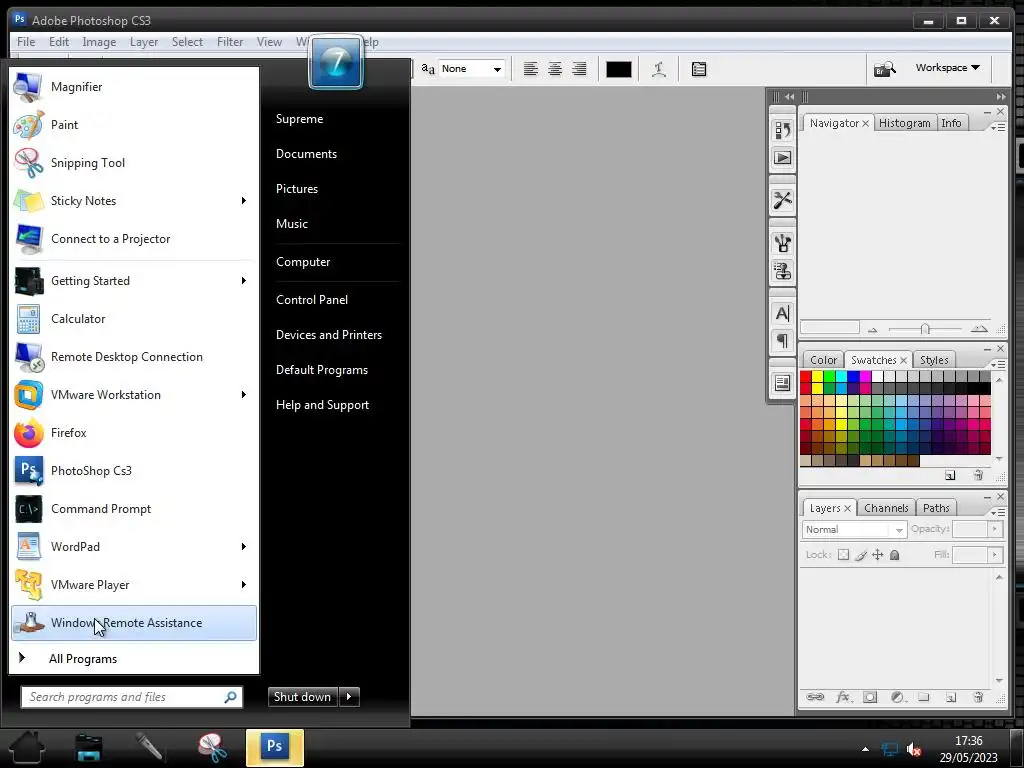Click the muted volume tray icon

point(914,749)
